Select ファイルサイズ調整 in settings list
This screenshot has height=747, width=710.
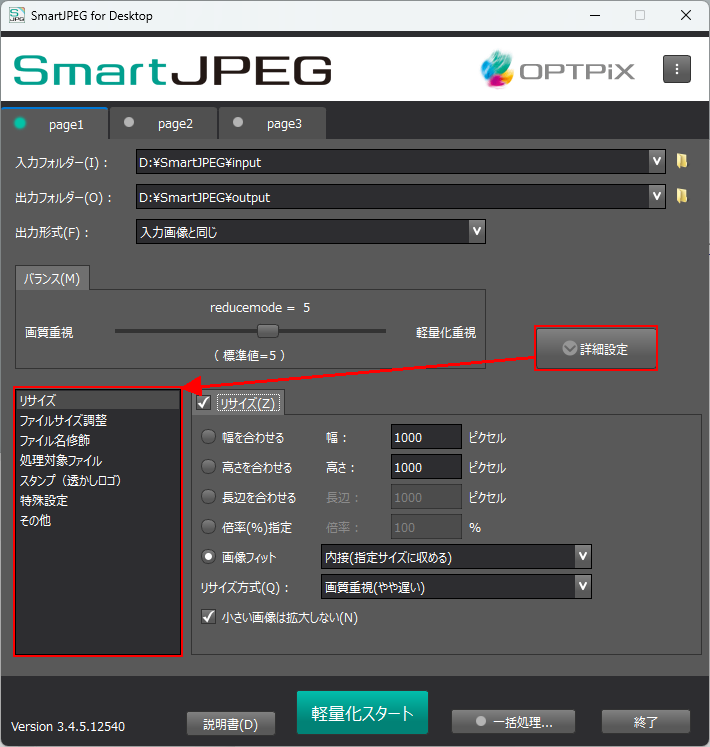tap(63, 420)
